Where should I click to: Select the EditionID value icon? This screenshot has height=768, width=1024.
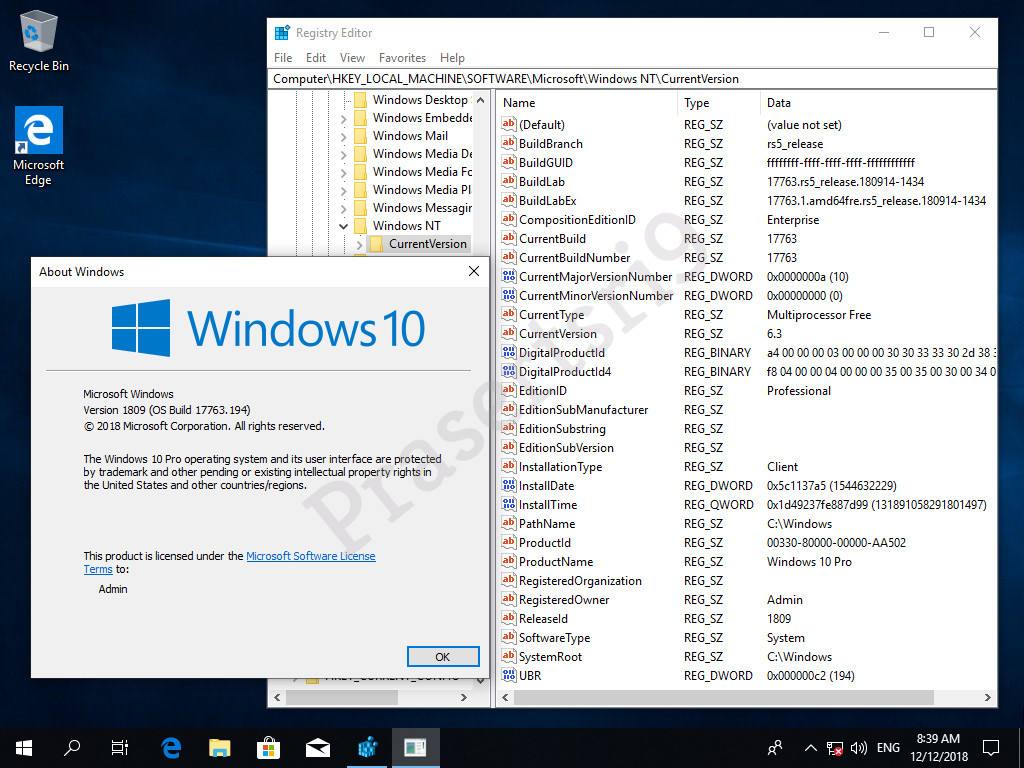point(509,390)
